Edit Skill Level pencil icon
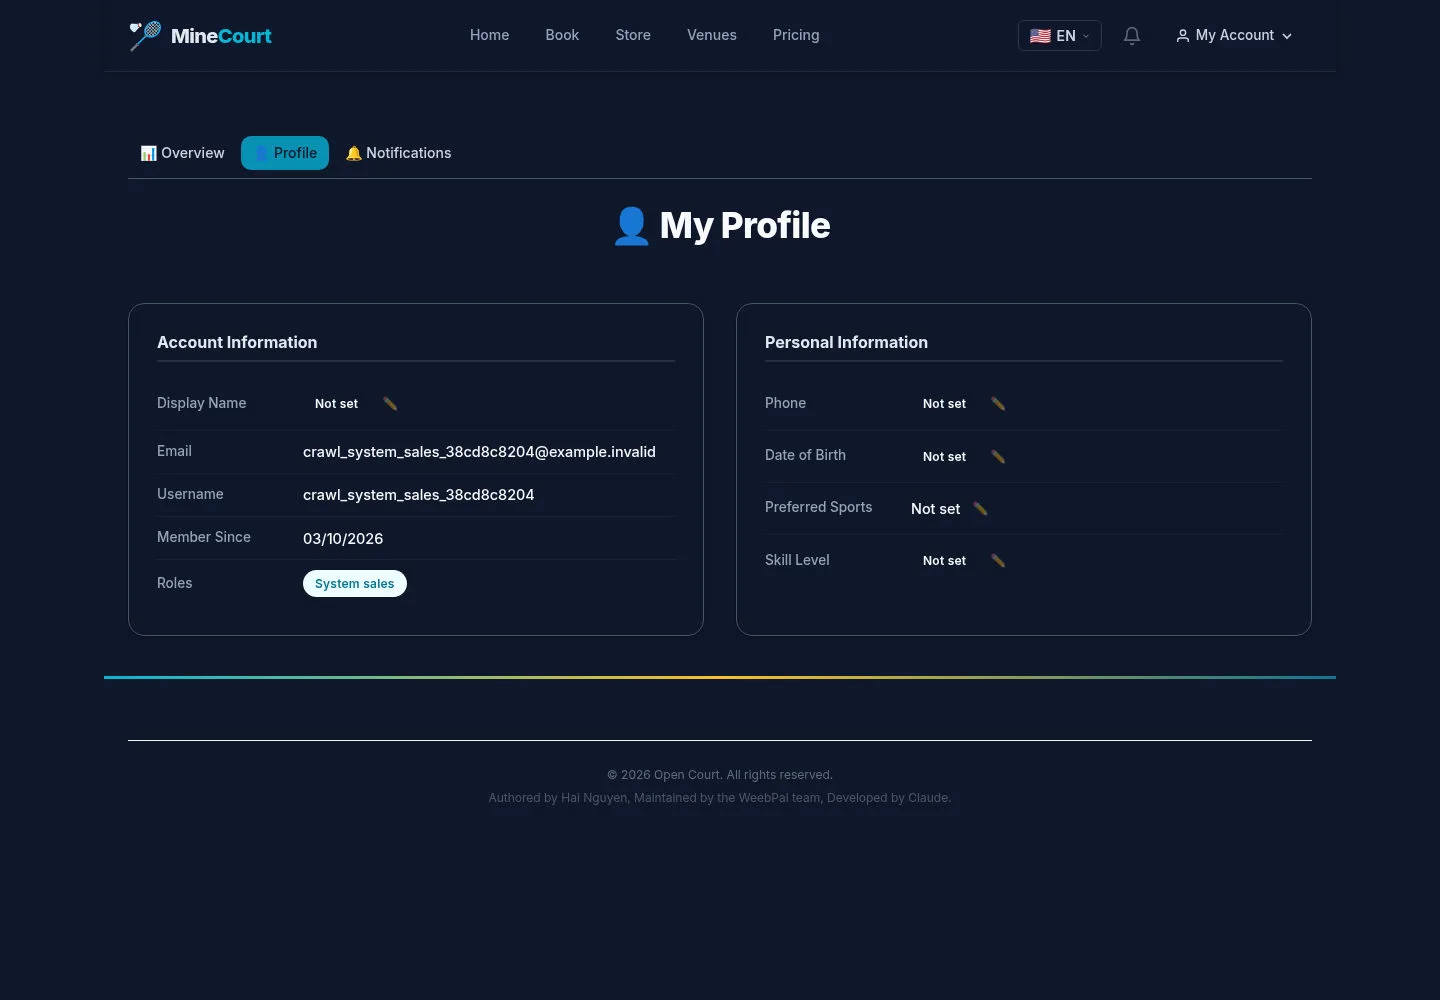The height and width of the screenshot is (1000, 1440). (998, 561)
